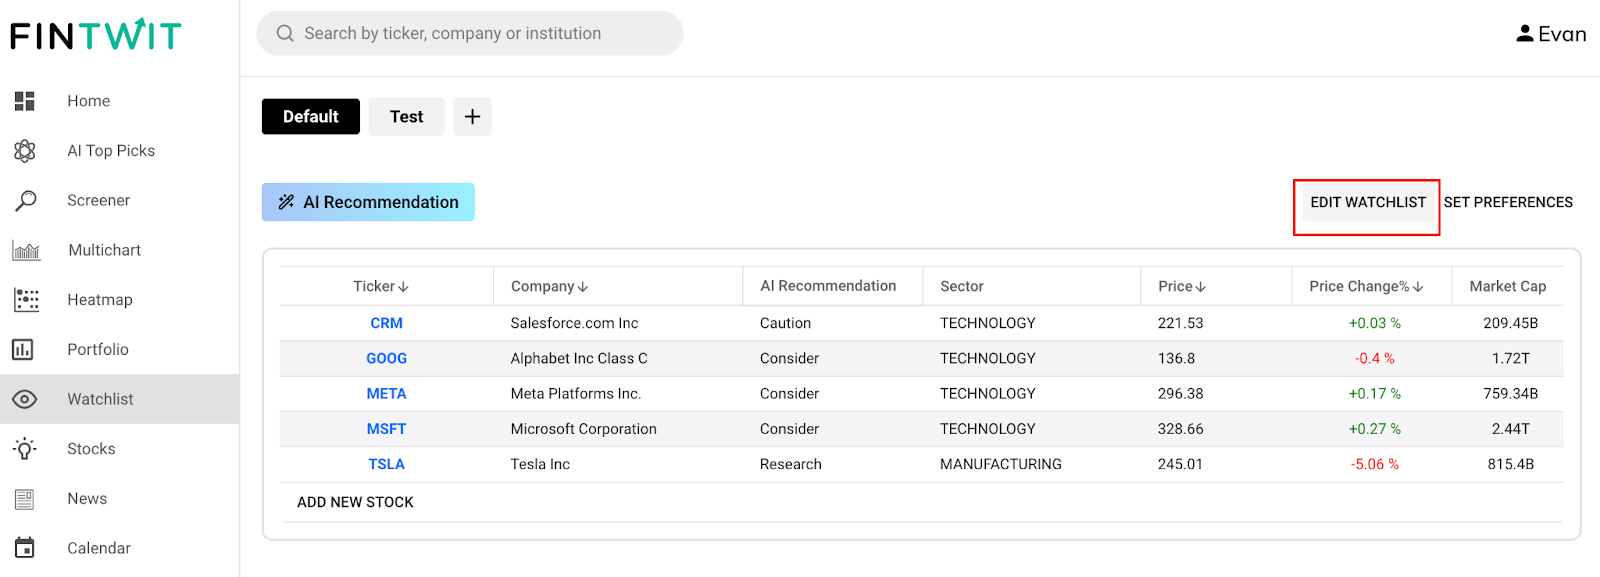Click ADD NEW STOCK
This screenshot has height=577, width=1600.
click(355, 502)
